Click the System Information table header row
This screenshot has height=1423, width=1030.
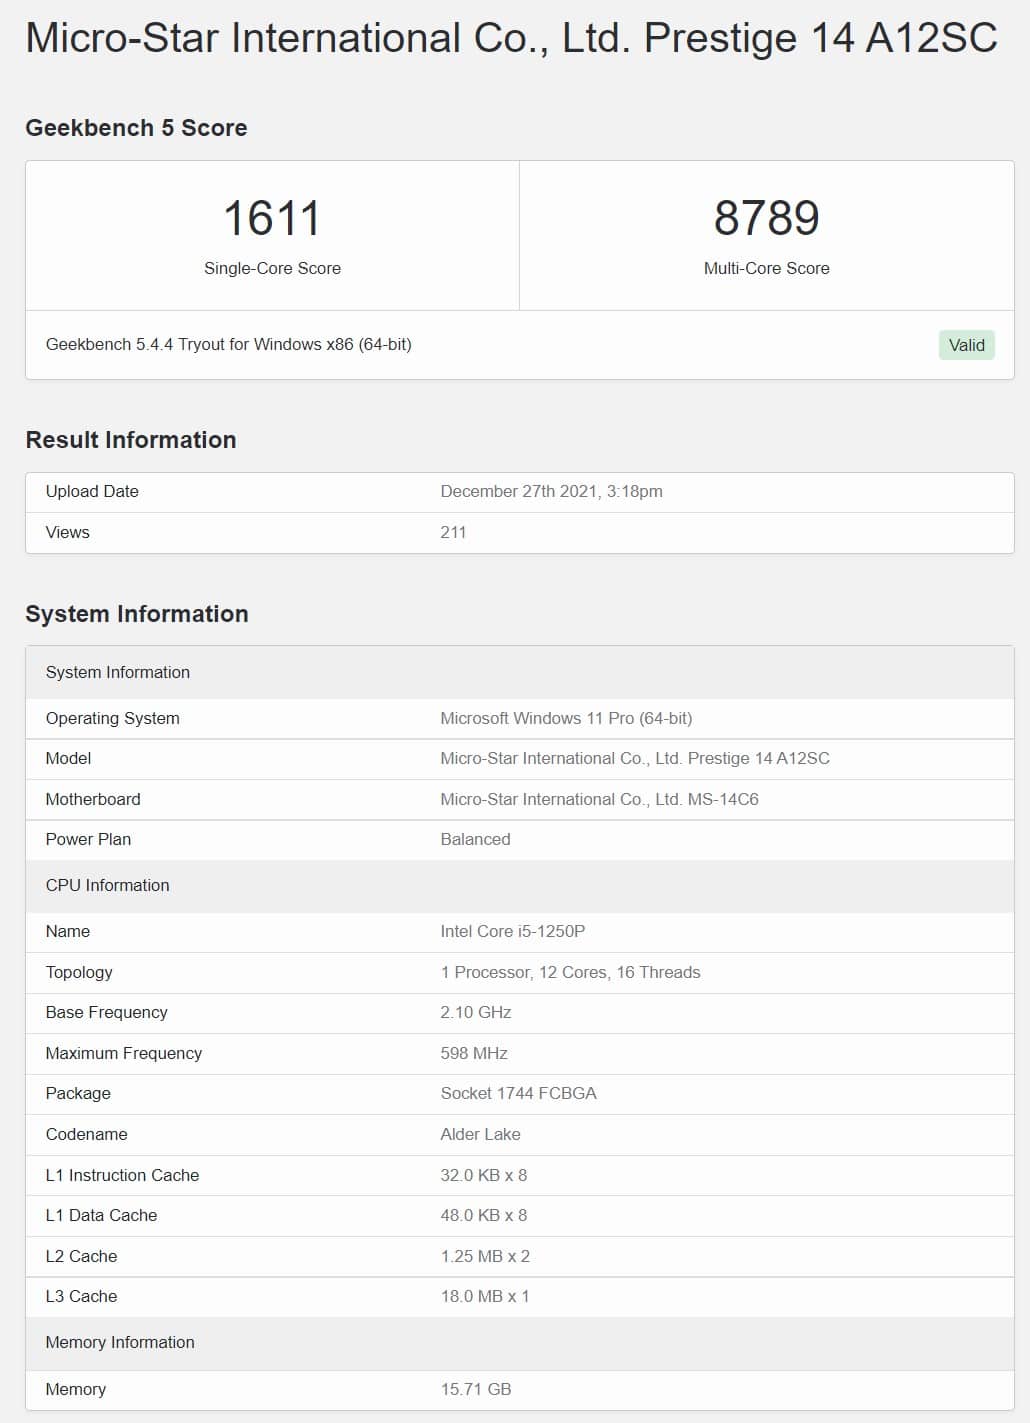pyautogui.click(x=520, y=672)
